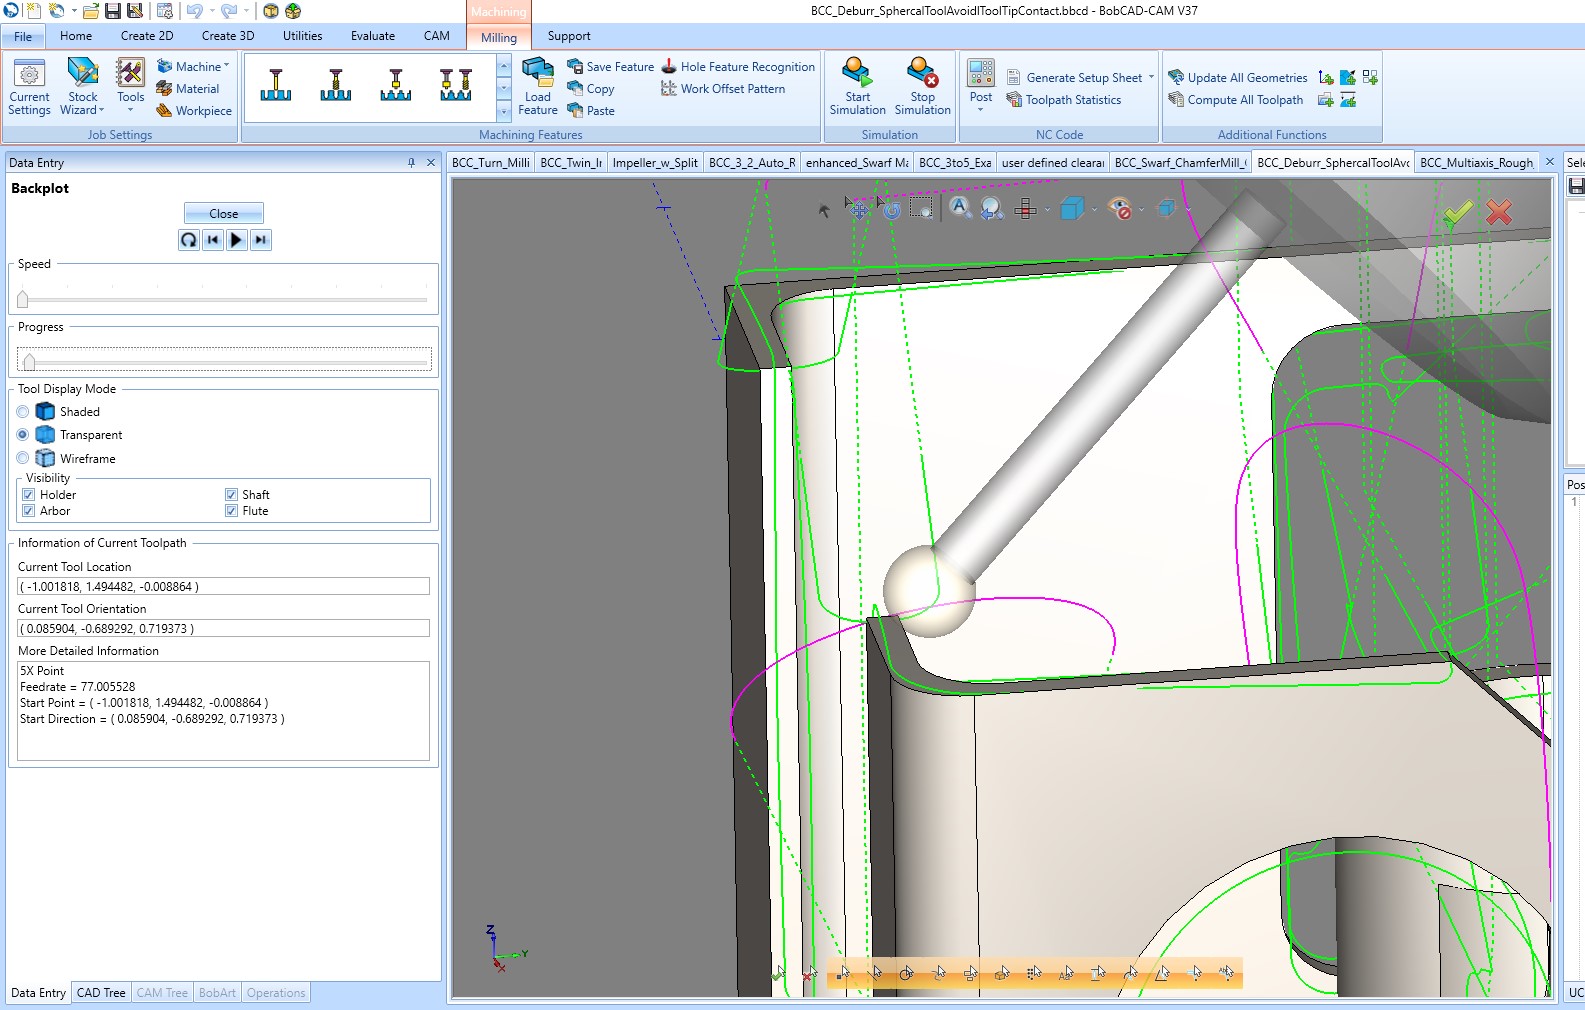Adjust the Speed slider handle
This screenshot has height=1010, width=1585.
point(23,299)
